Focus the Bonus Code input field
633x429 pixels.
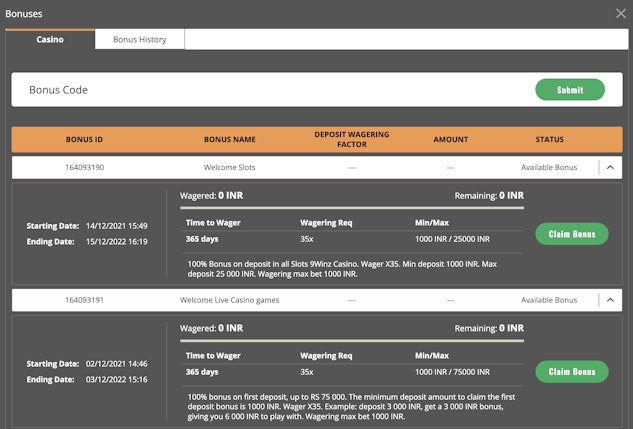(x=270, y=90)
